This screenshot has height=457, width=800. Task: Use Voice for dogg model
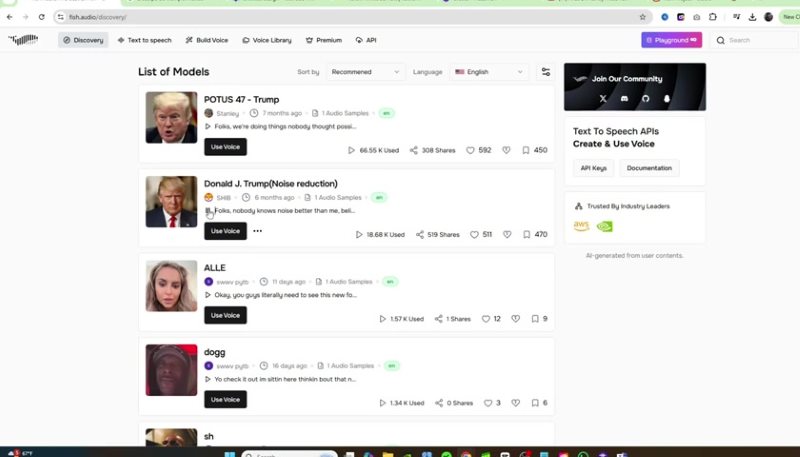[226, 399]
